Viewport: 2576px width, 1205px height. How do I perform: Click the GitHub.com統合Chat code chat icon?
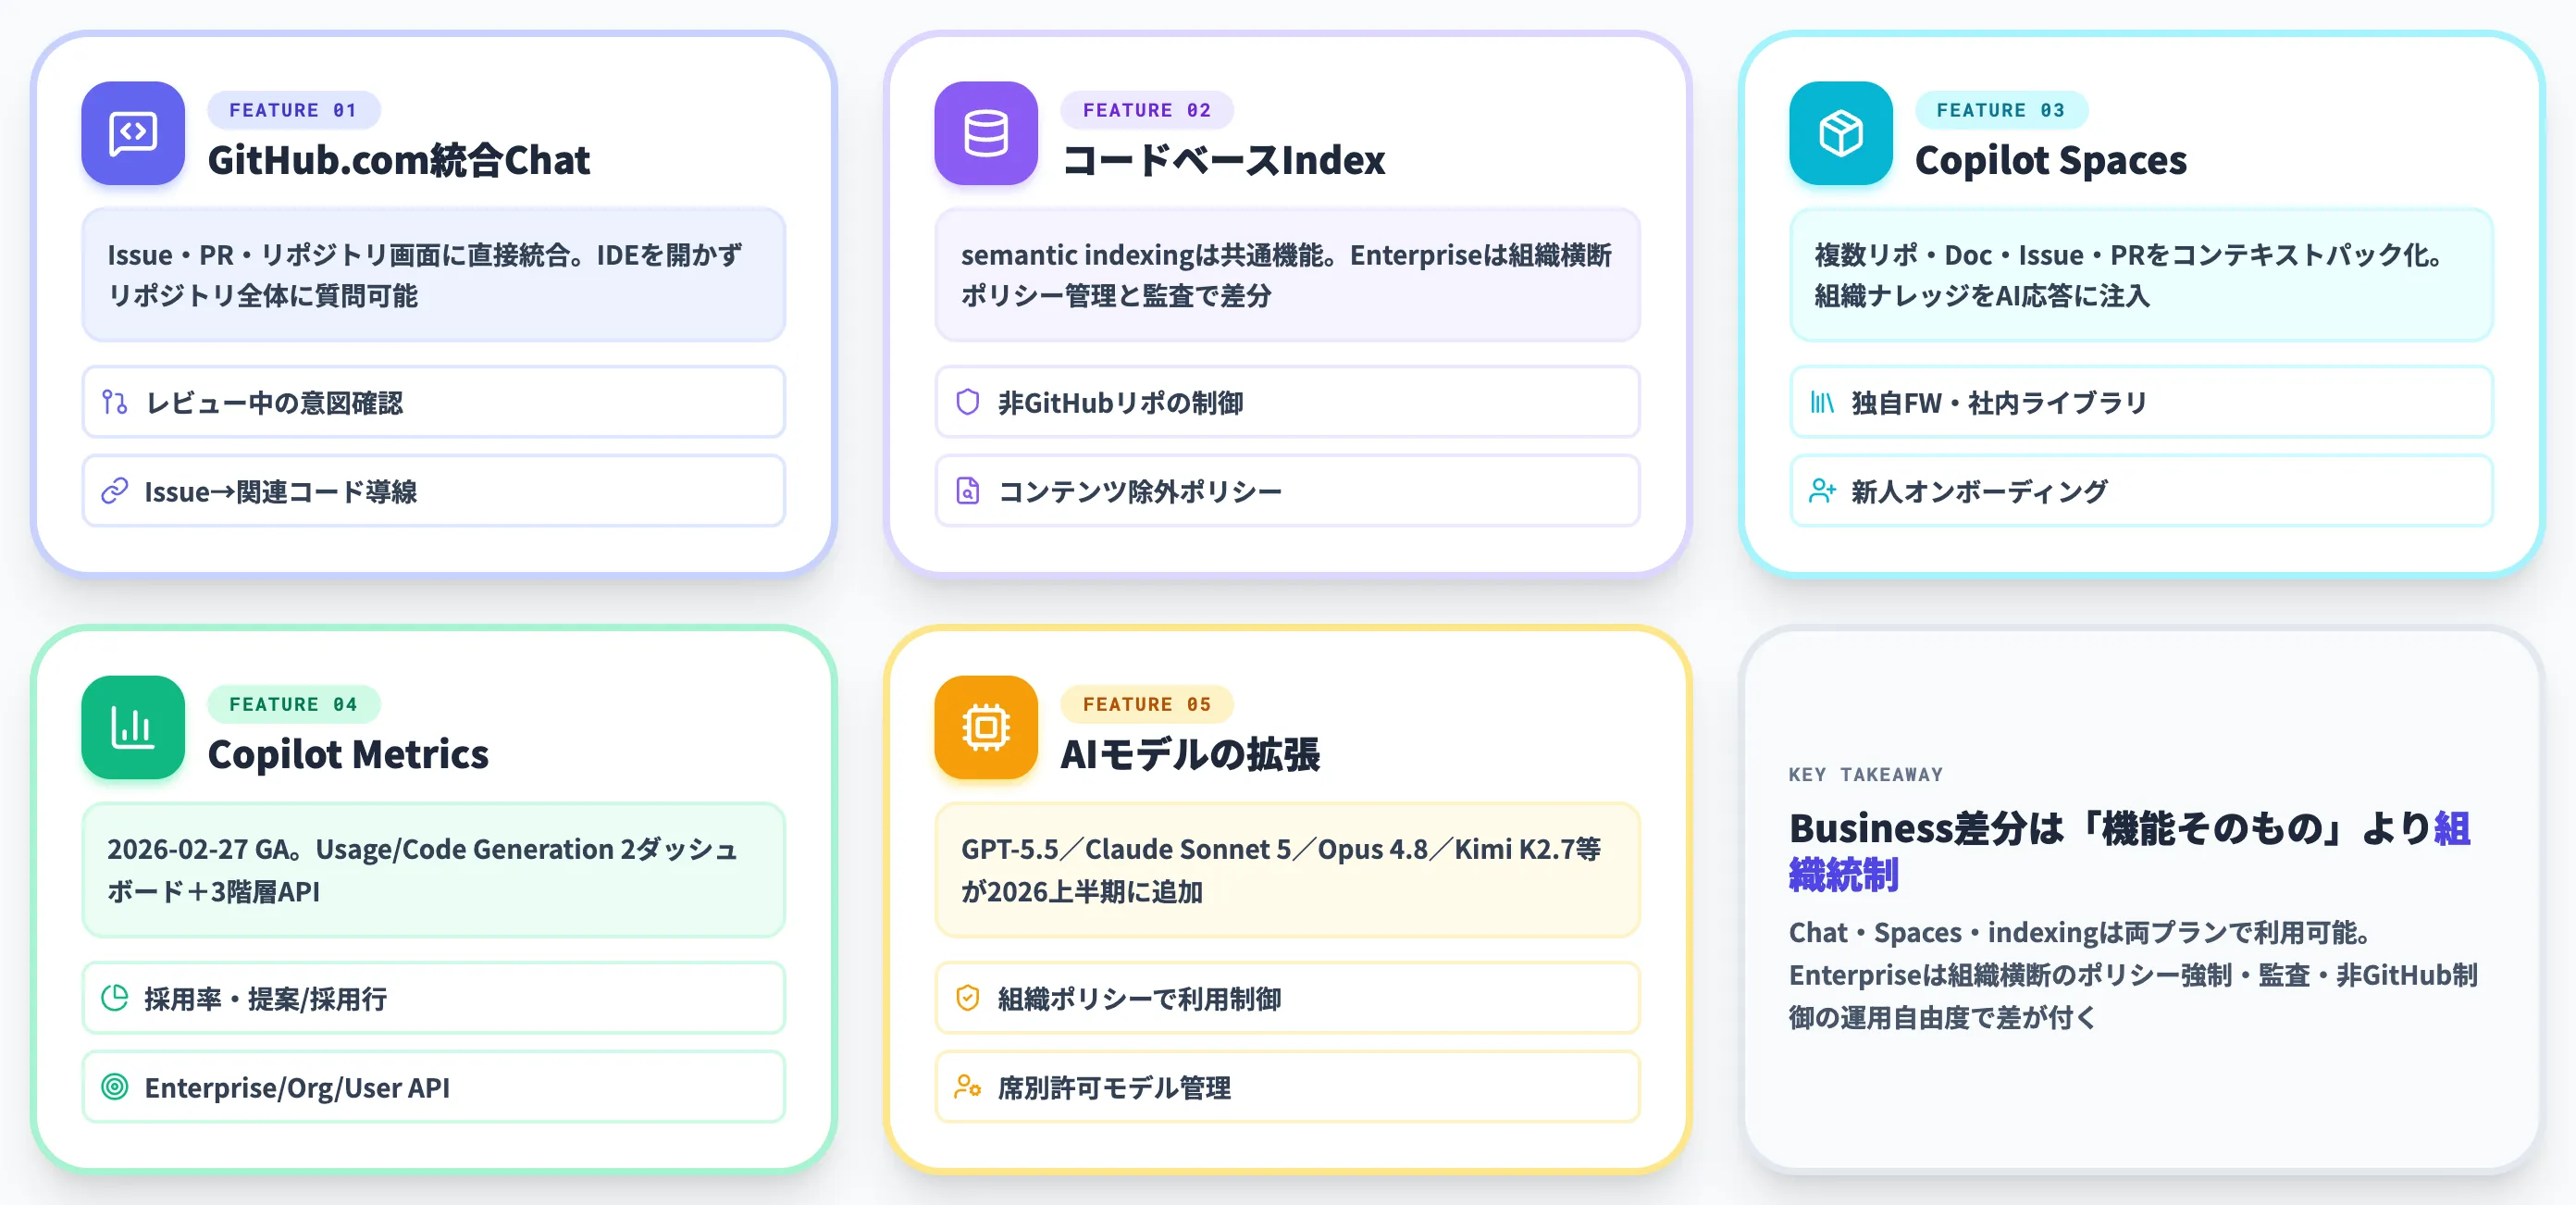pyautogui.click(x=133, y=133)
